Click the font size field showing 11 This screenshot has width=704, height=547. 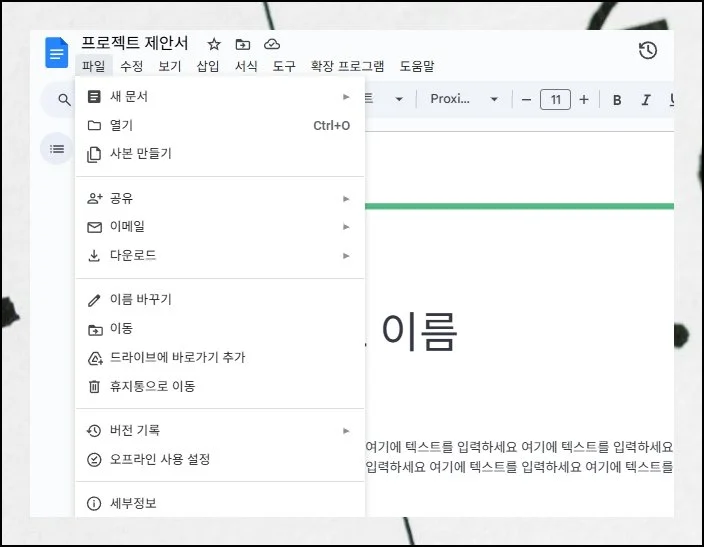tap(555, 99)
